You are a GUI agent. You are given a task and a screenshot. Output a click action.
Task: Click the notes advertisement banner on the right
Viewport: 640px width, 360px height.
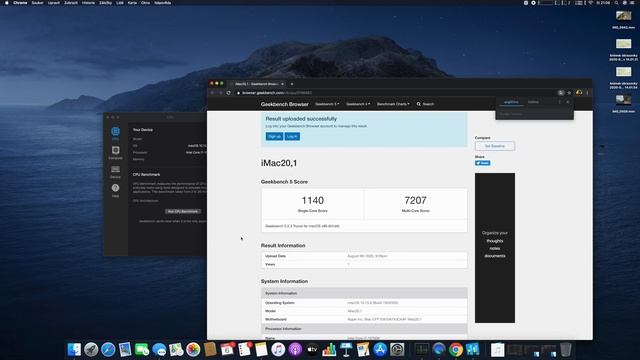pyautogui.click(x=495, y=248)
